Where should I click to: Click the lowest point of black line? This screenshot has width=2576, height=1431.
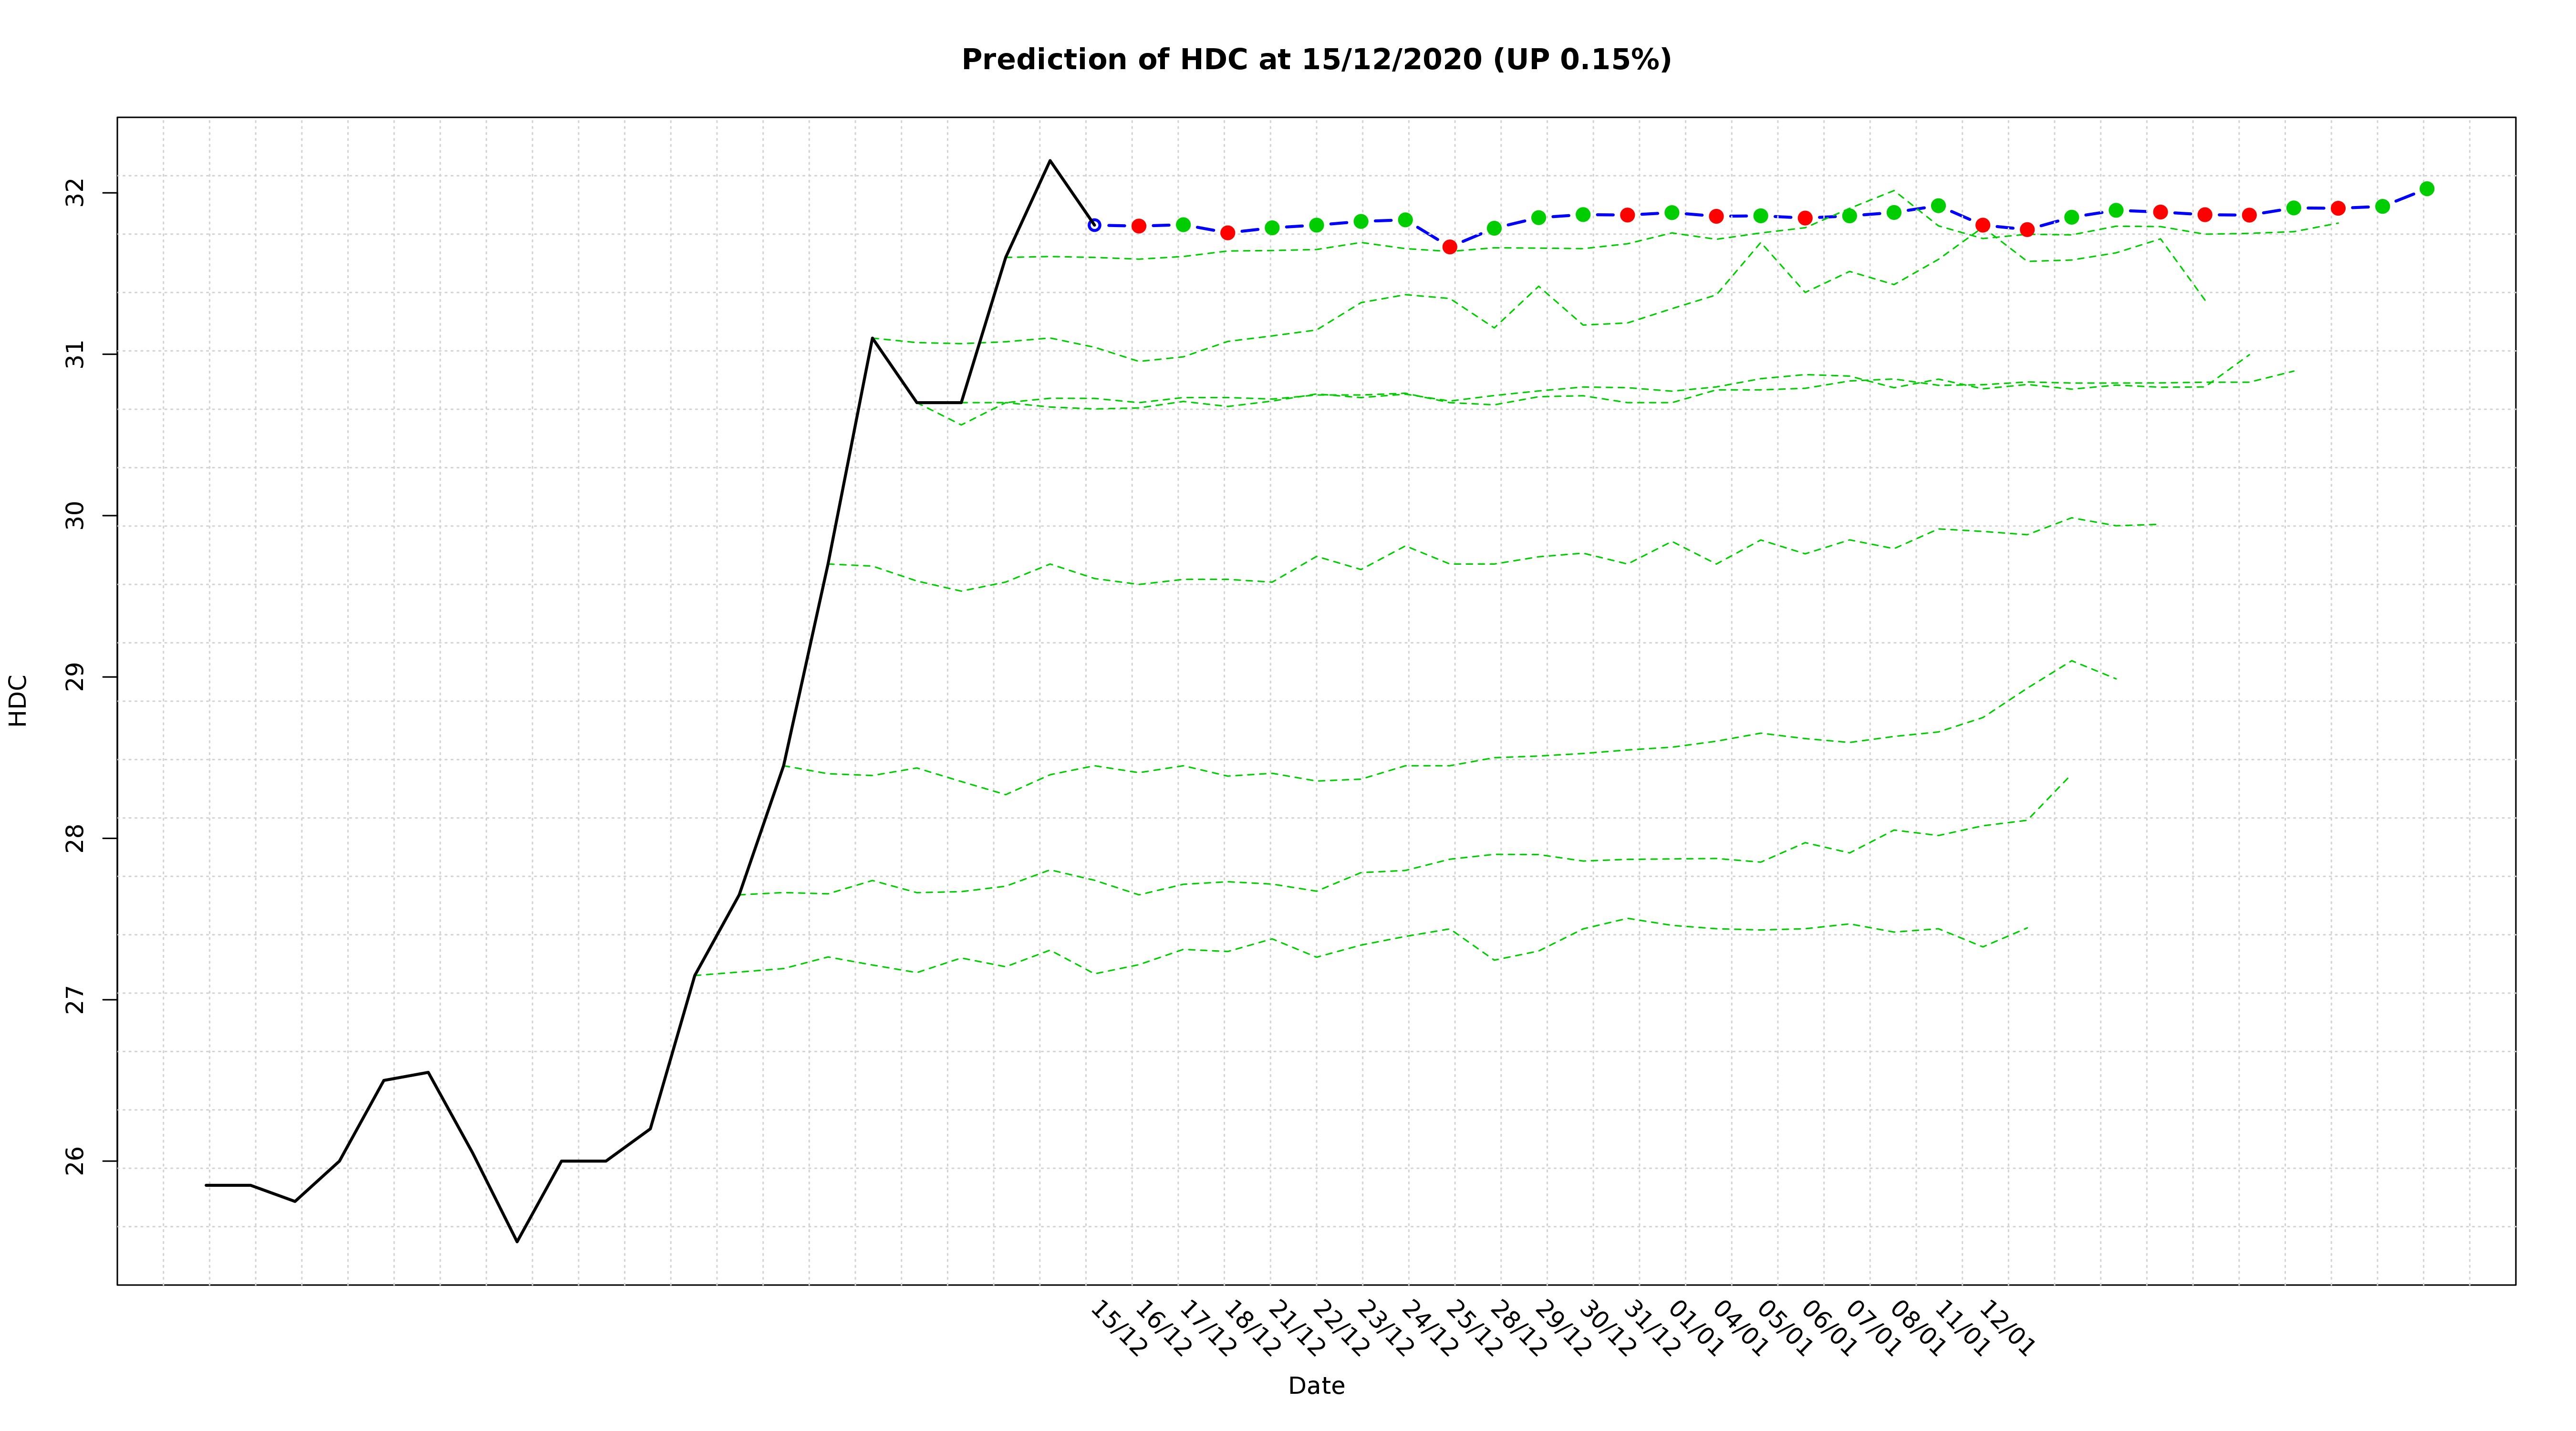517,1242
